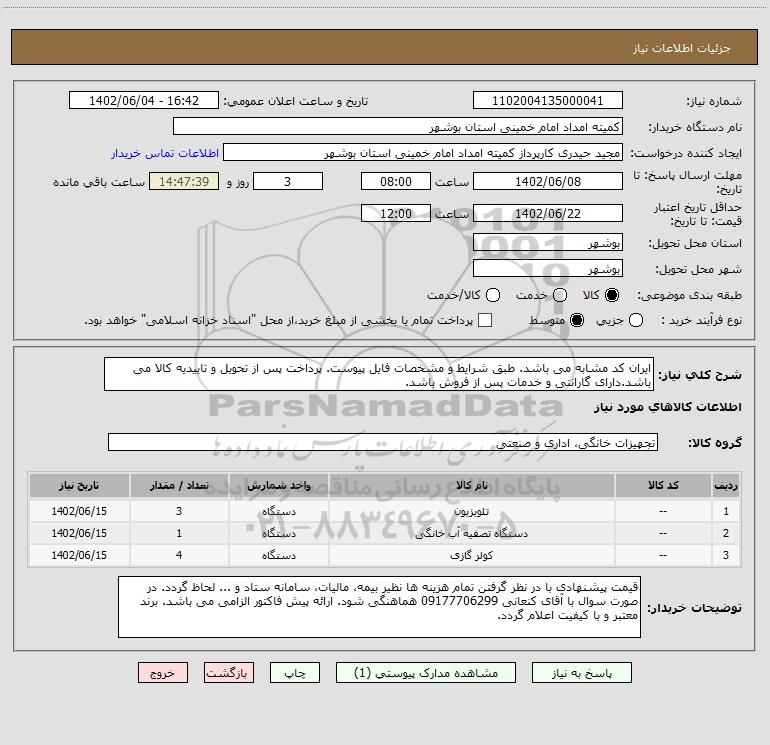Viewport: 770px width, 745px height.
Task: Click row number 2 cell
Action: (726, 533)
